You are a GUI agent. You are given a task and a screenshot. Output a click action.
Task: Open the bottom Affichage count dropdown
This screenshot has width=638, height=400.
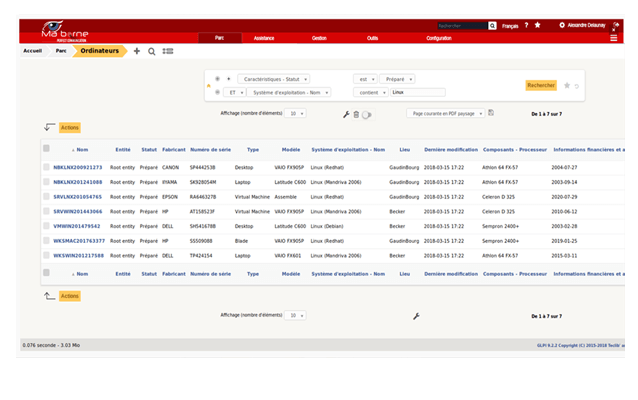coord(295,315)
